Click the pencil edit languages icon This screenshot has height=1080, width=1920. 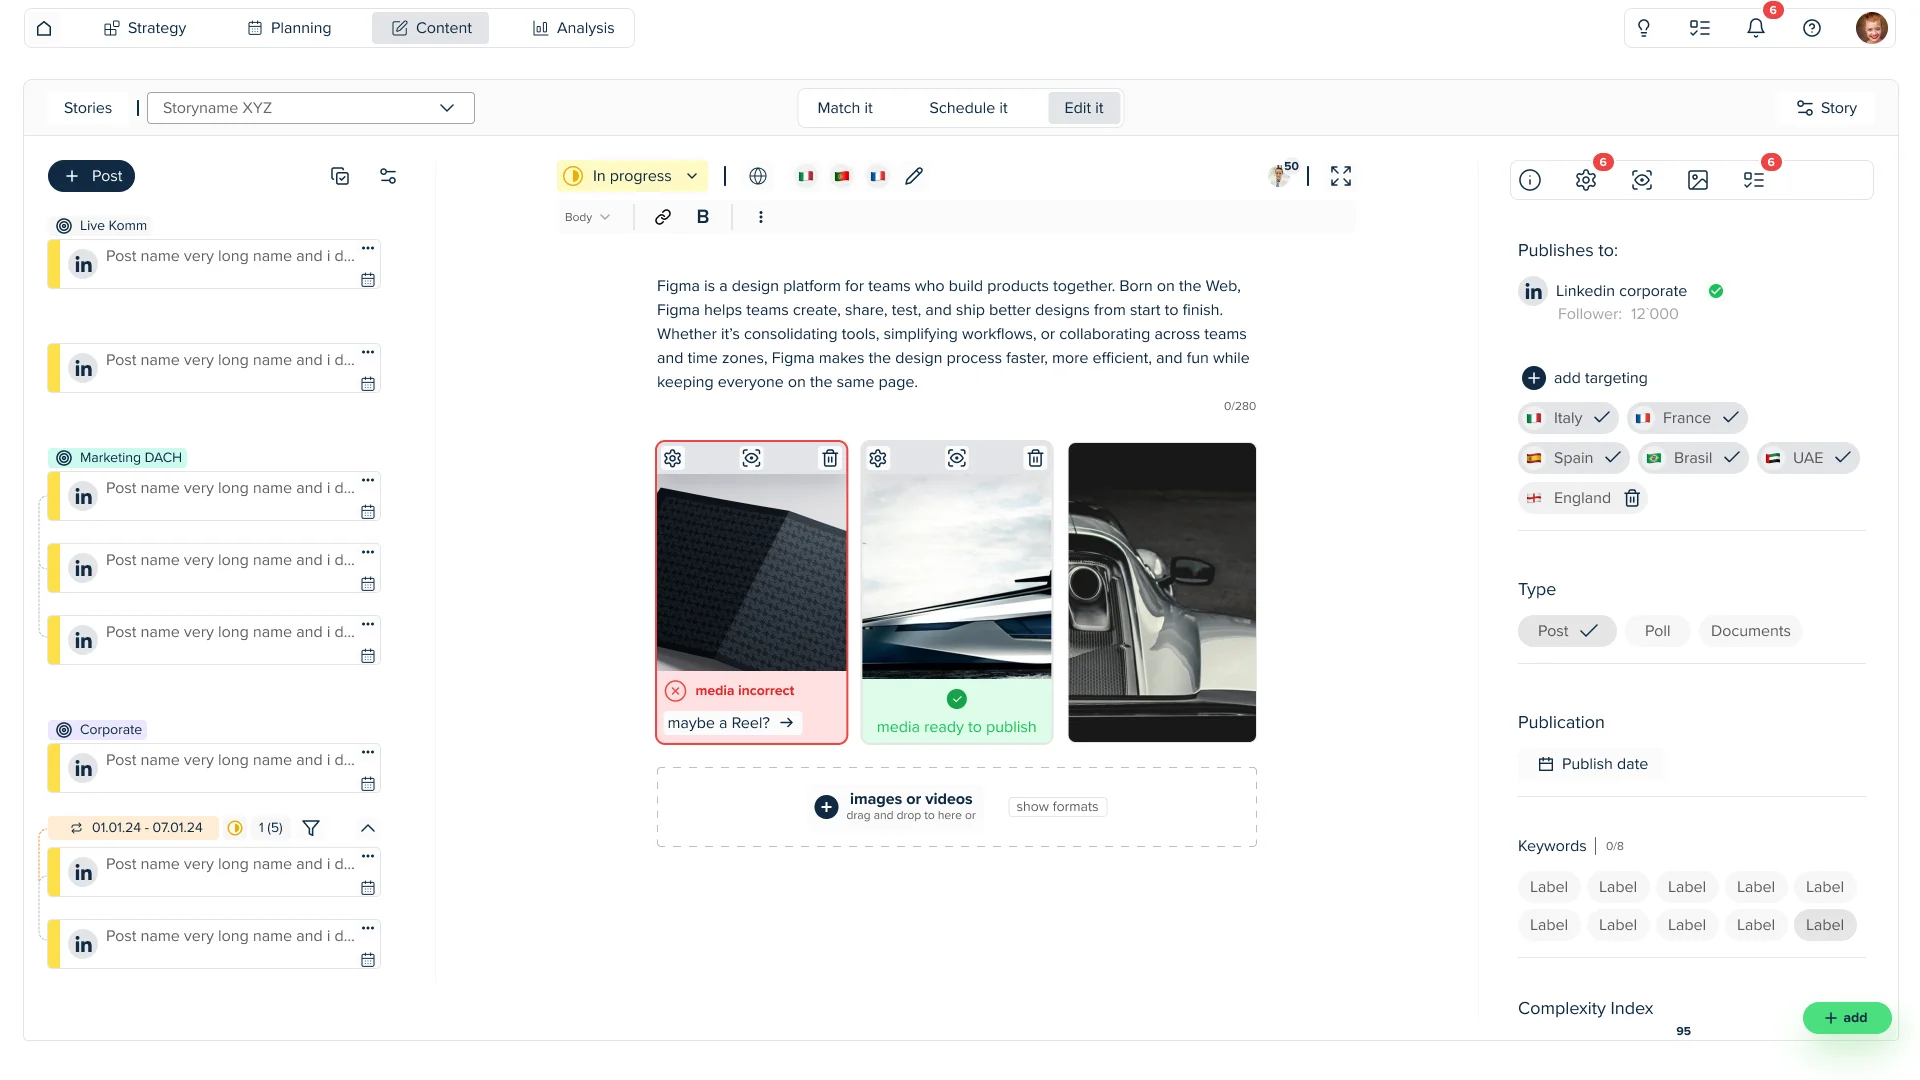914,176
